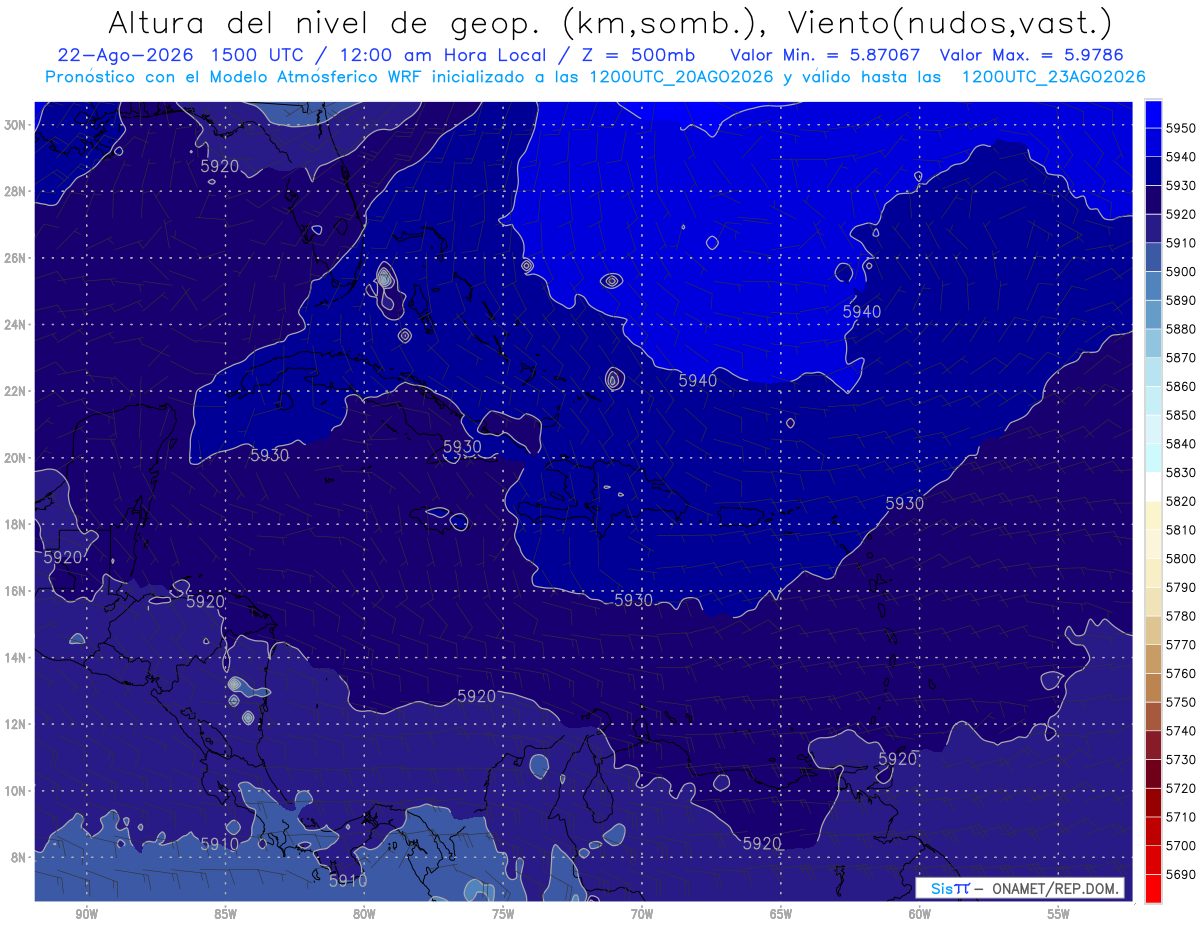Image resolution: width=1200 pixels, height=927 pixels.
Task: Click the 5890 legend value
Action: coord(1181,300)
